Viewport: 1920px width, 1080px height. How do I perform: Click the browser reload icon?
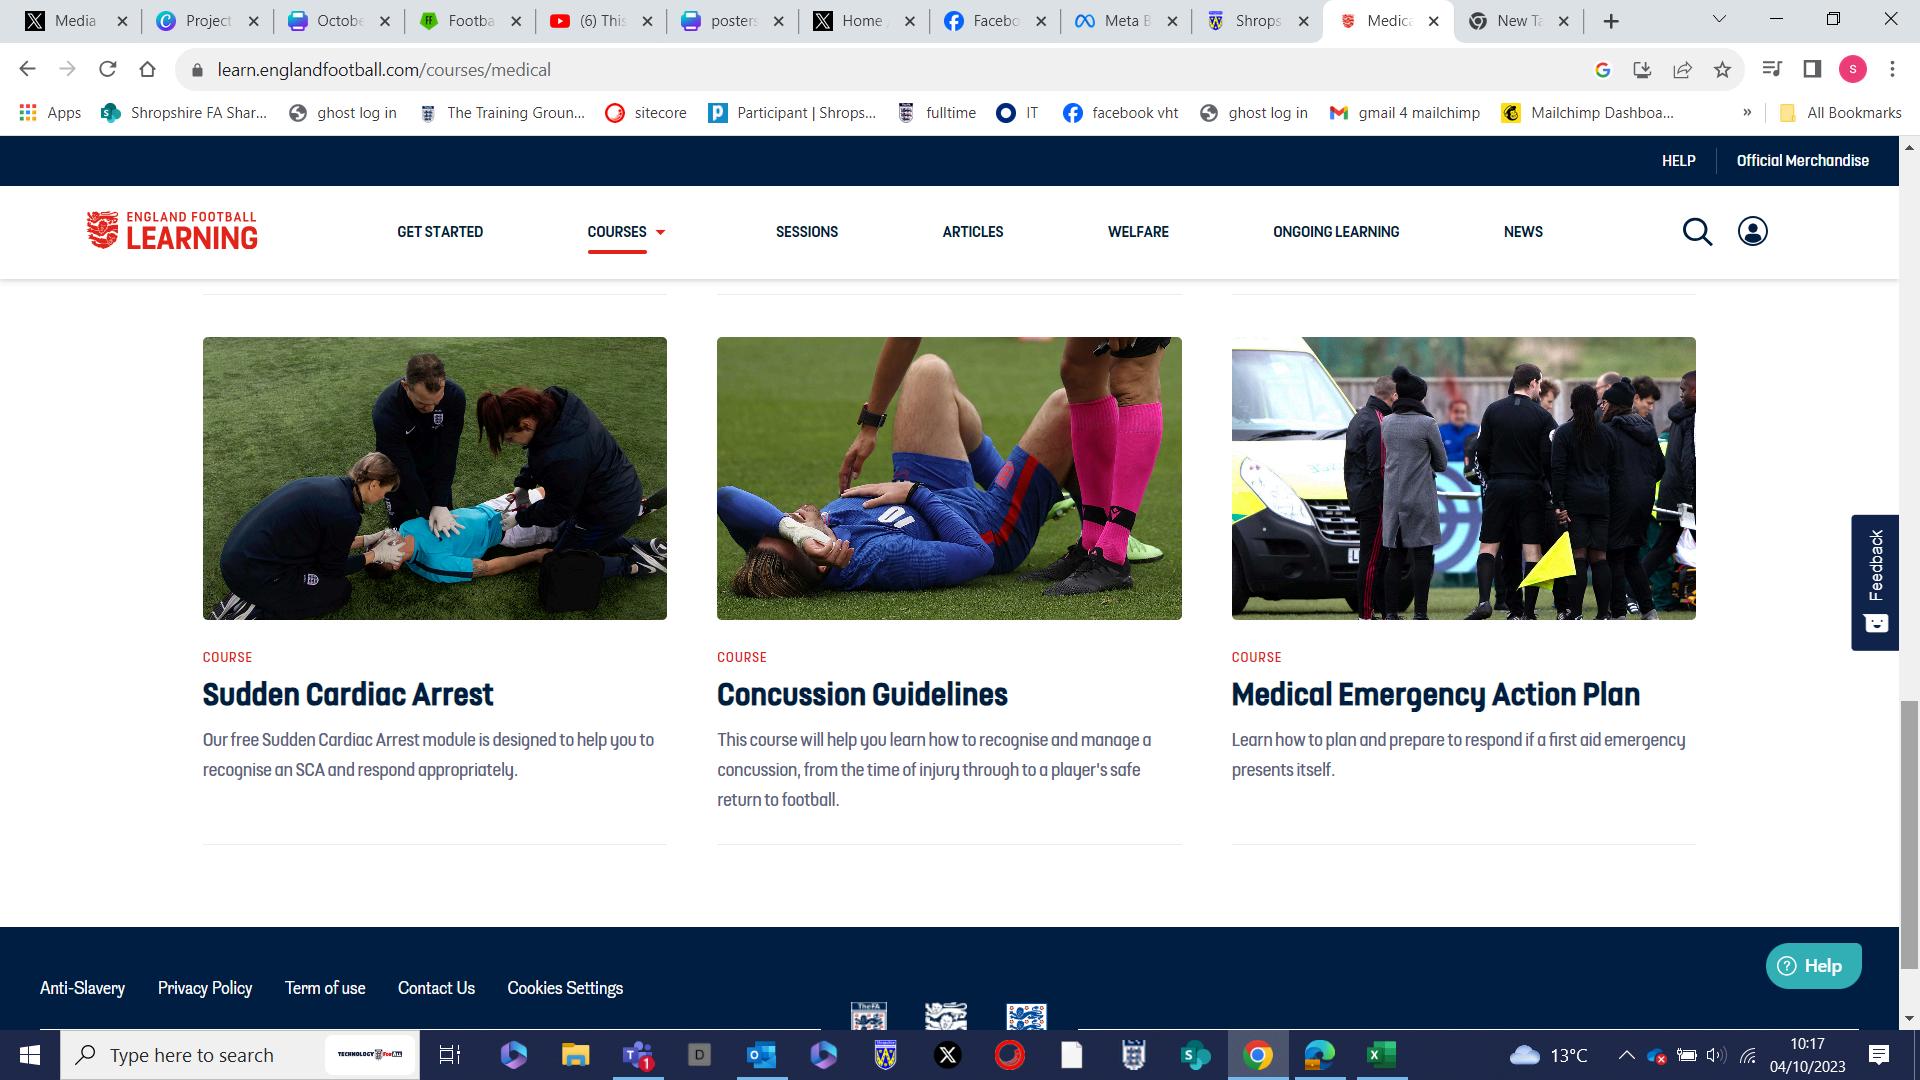(x=107, y=69)
